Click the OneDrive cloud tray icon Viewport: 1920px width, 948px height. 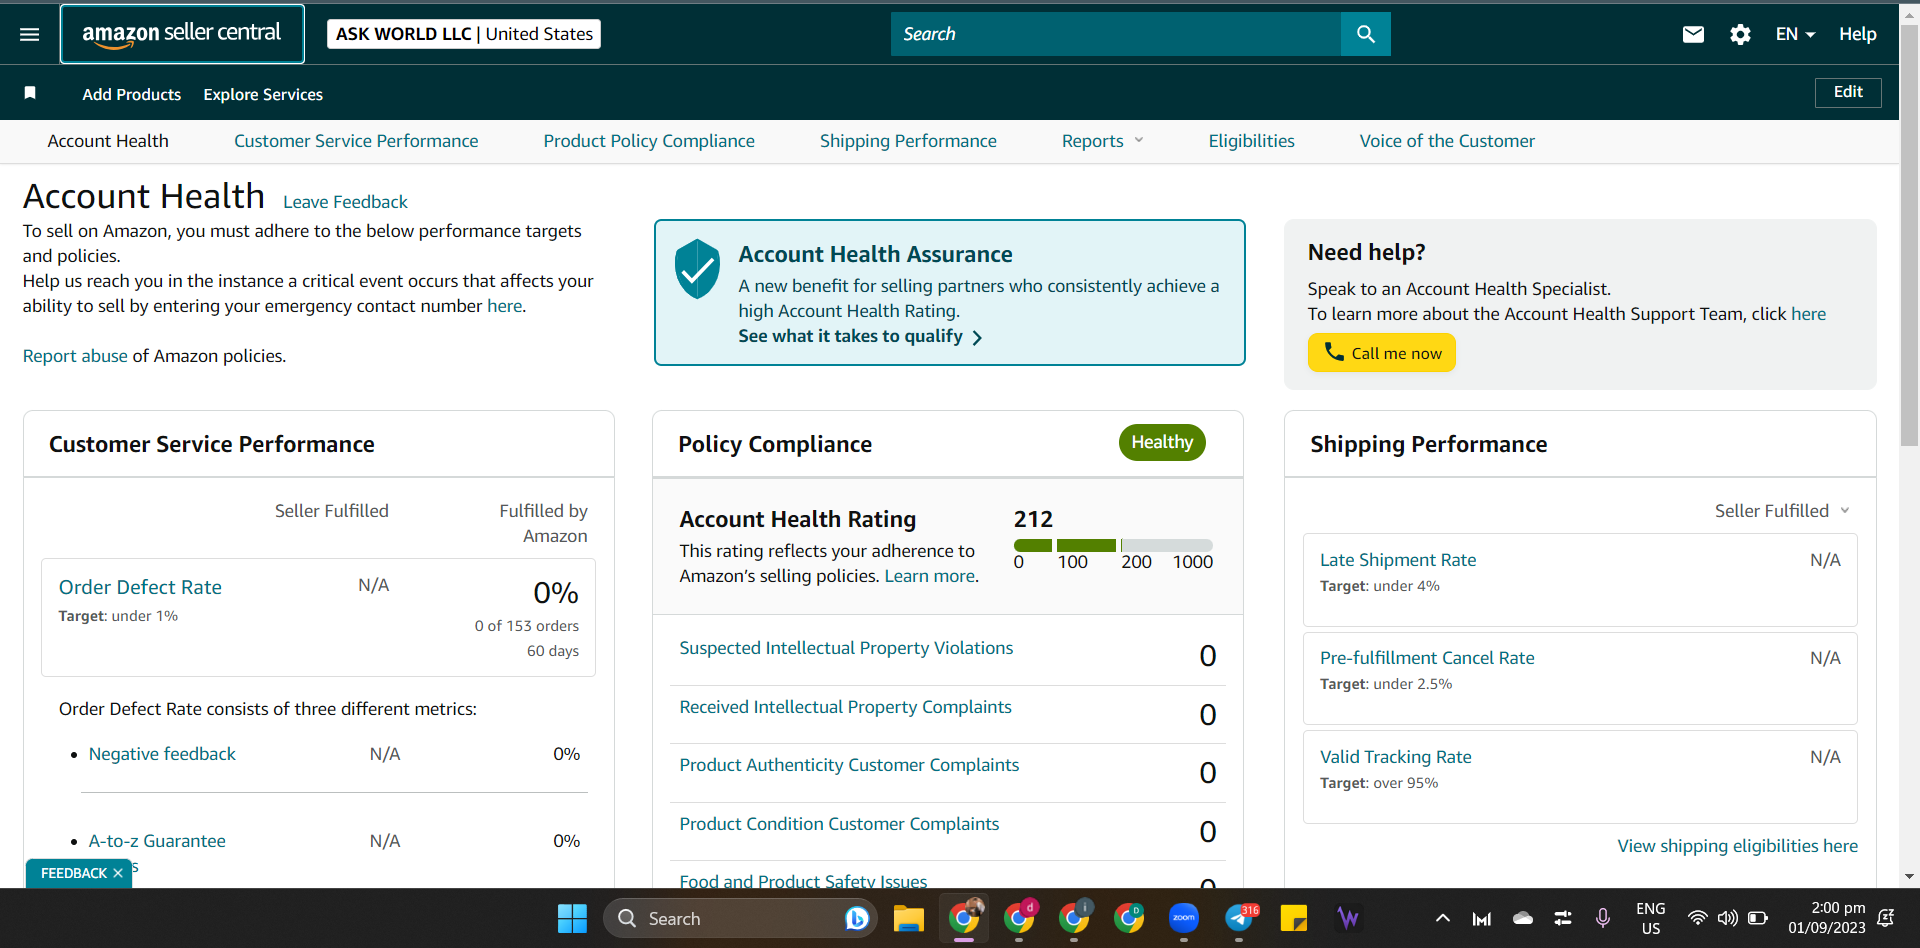coord(1523,918)
